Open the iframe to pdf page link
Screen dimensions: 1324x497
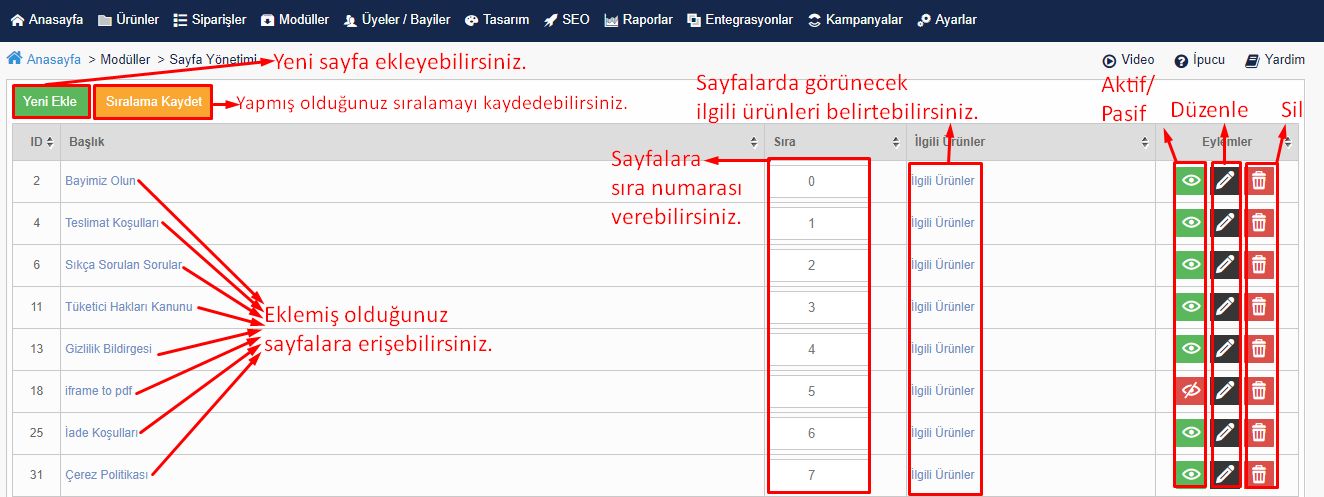click(99, 391)
